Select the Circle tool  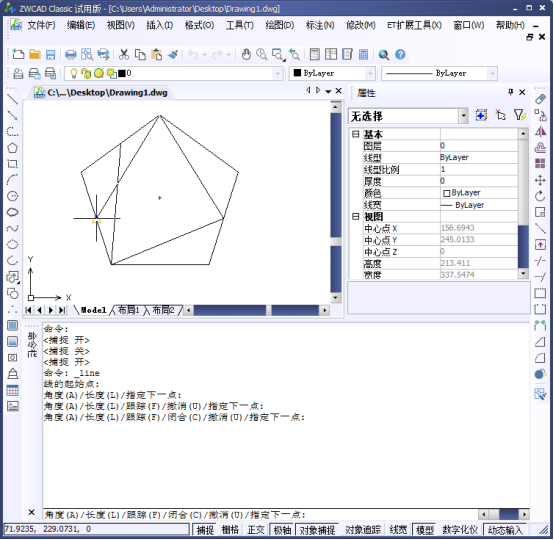tap(12, 196)
